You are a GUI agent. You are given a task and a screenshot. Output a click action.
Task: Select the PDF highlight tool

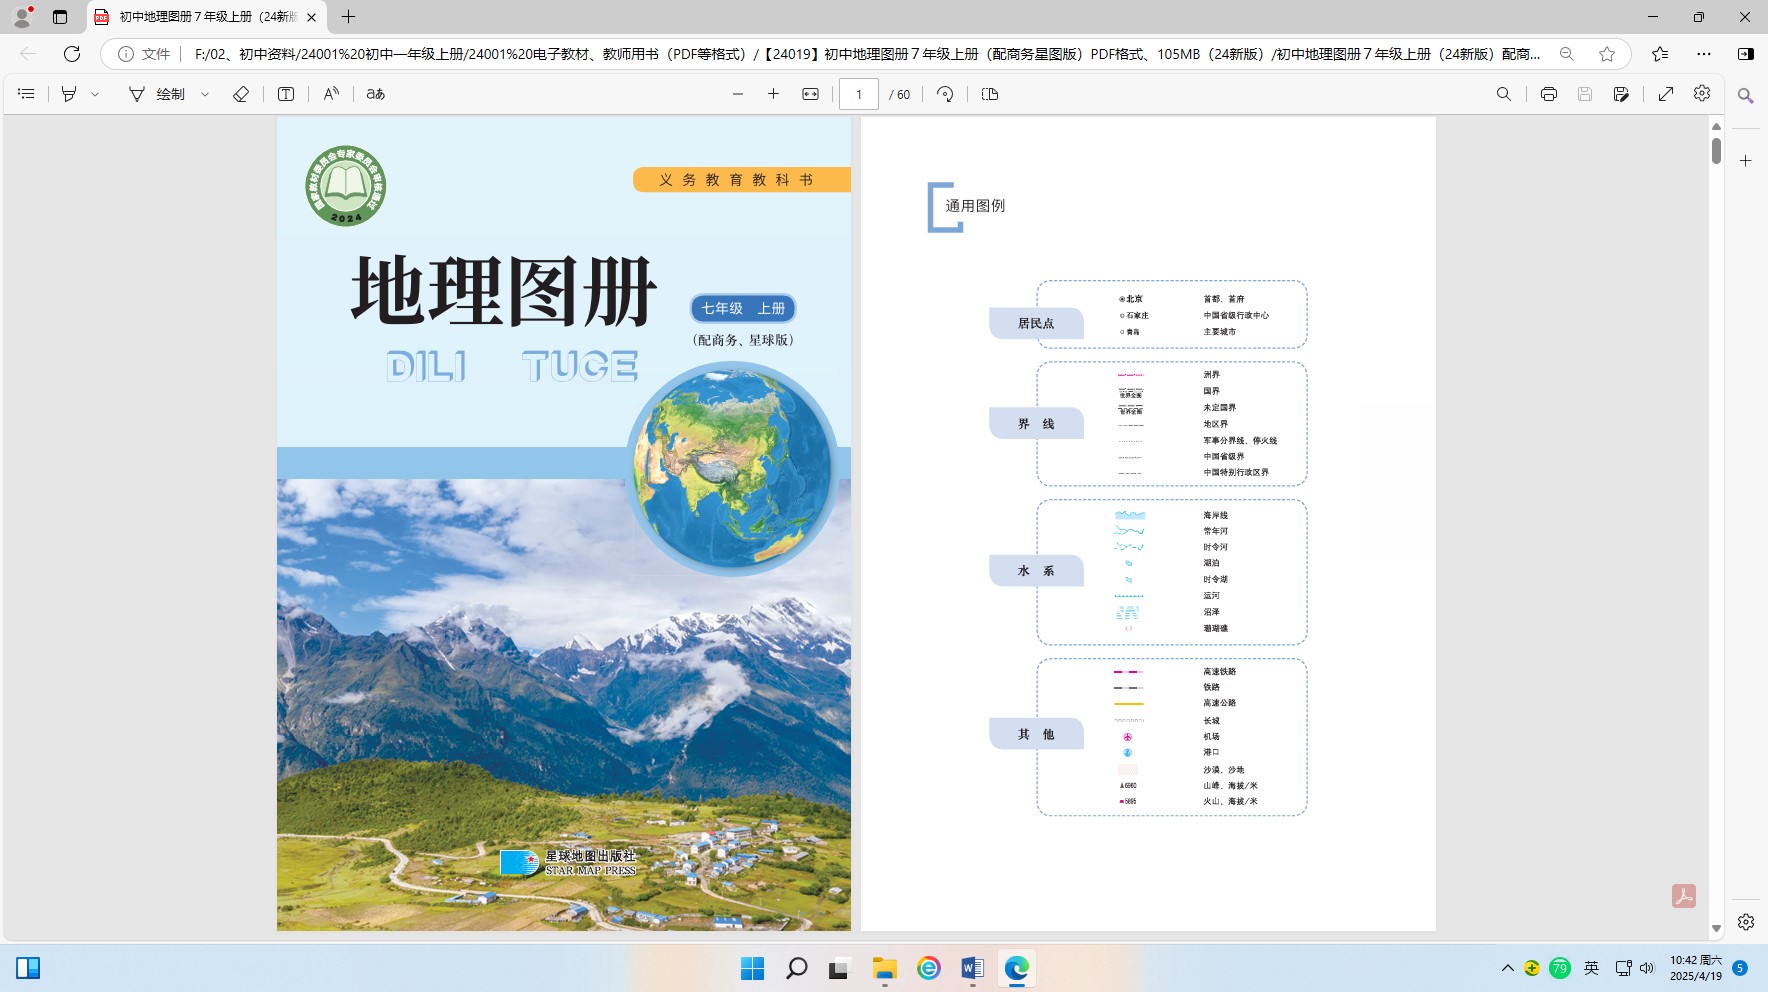[69, 94]
